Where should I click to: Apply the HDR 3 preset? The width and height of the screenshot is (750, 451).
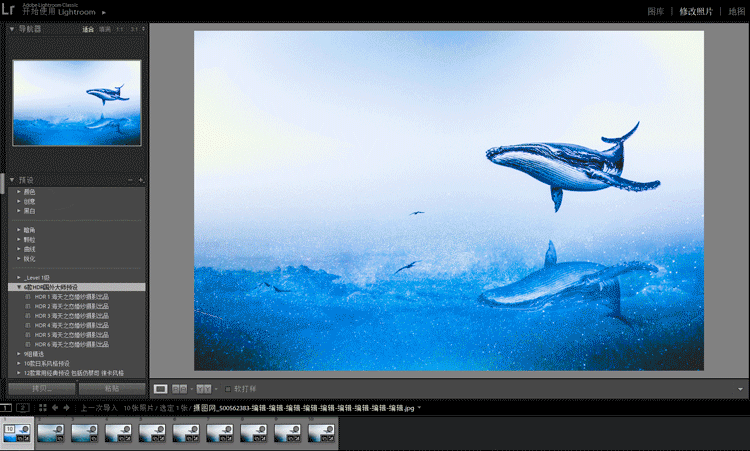point(71,316)
